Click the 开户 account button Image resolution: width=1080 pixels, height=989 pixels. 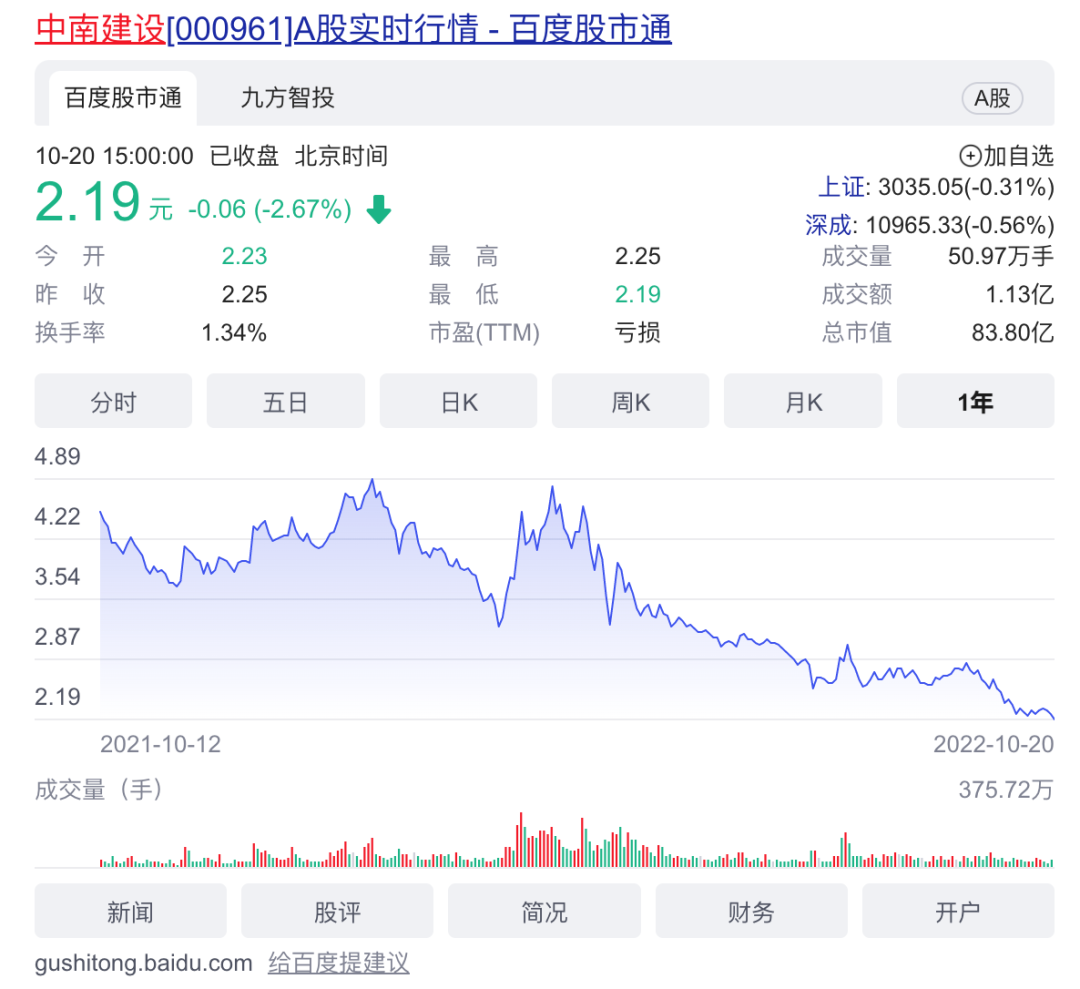click(958, 911)
